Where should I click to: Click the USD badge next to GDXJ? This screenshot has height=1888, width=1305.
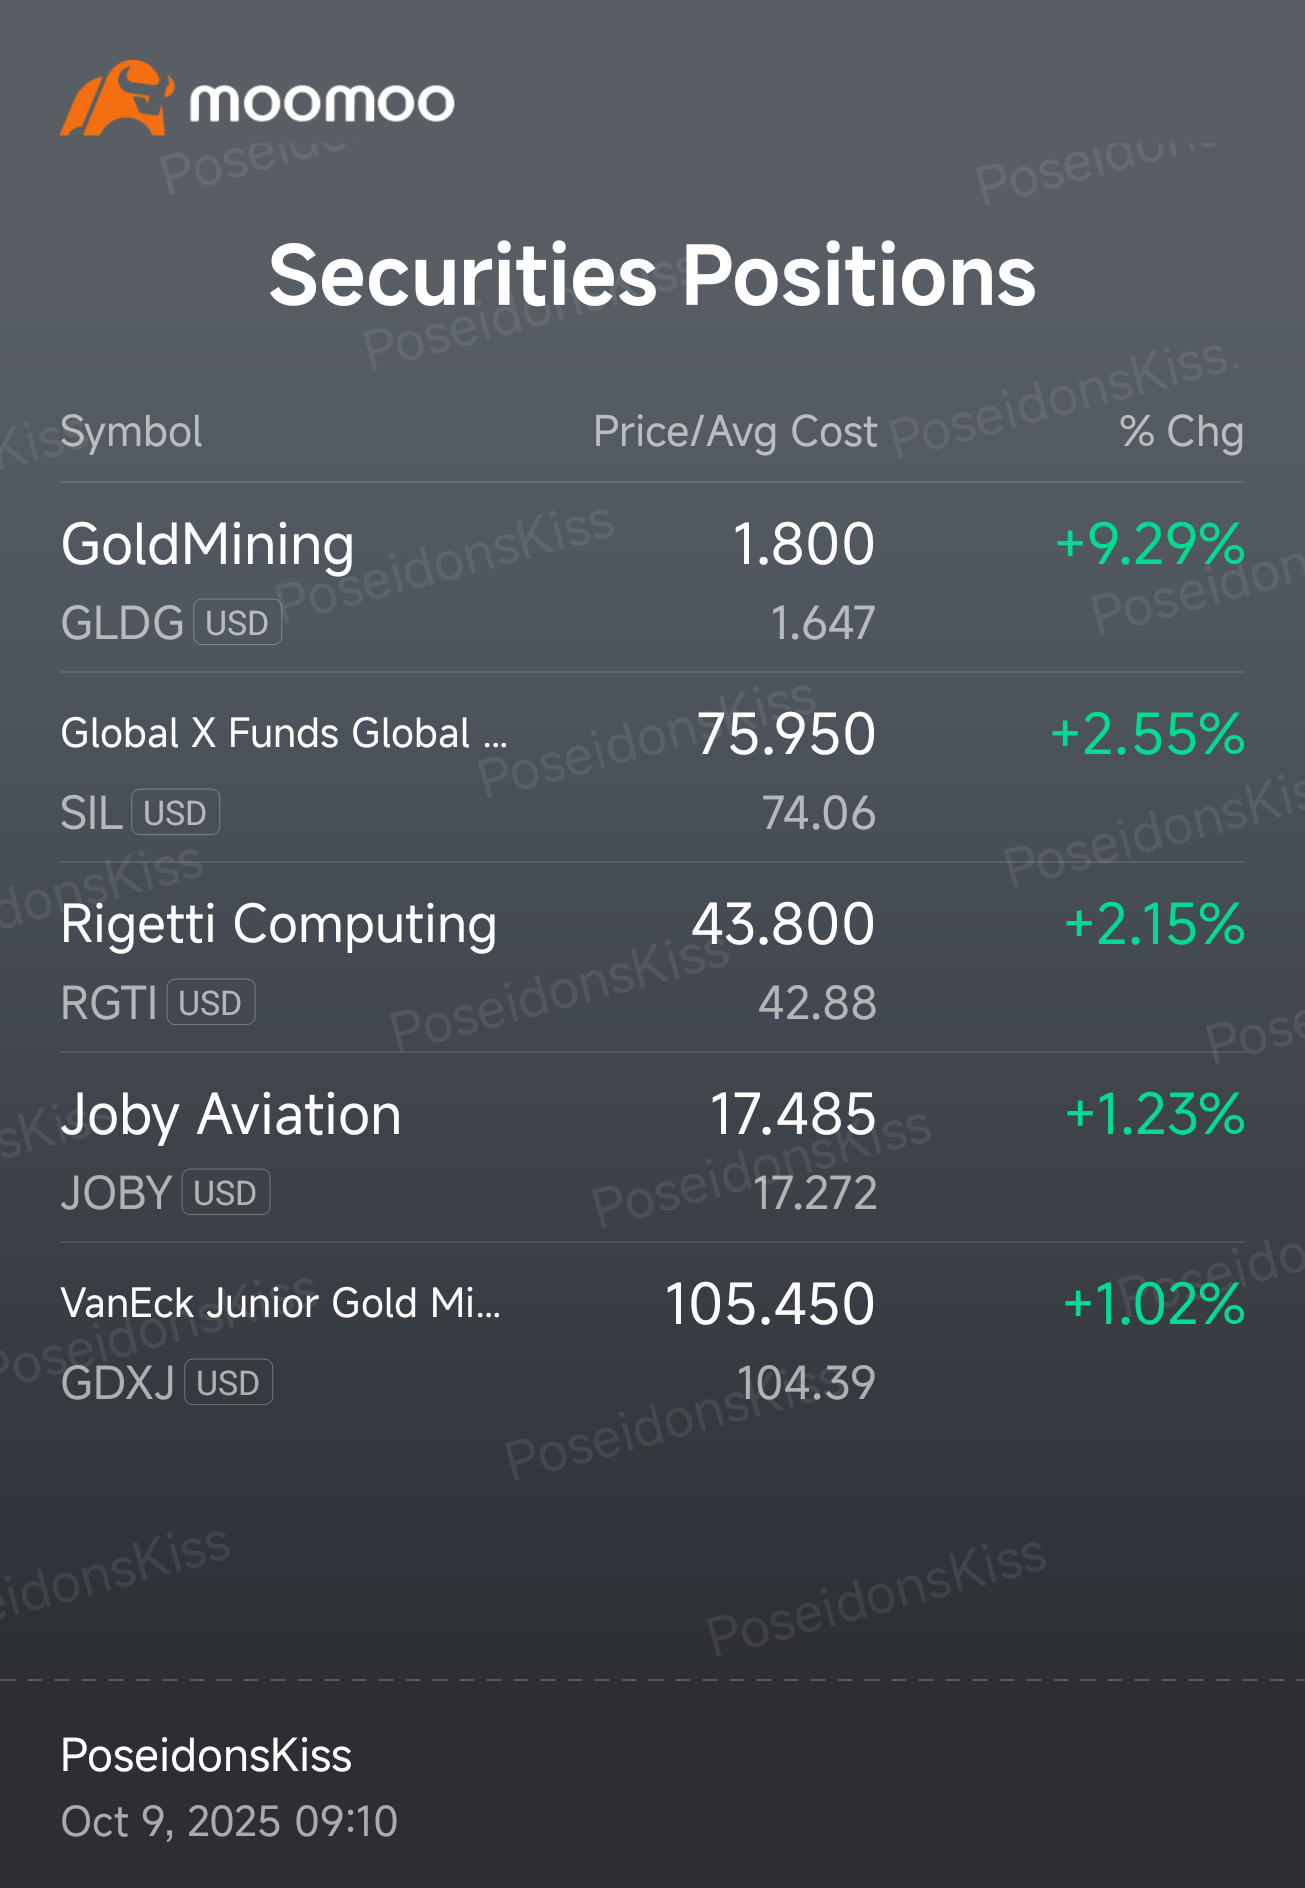click(228, 1383)
